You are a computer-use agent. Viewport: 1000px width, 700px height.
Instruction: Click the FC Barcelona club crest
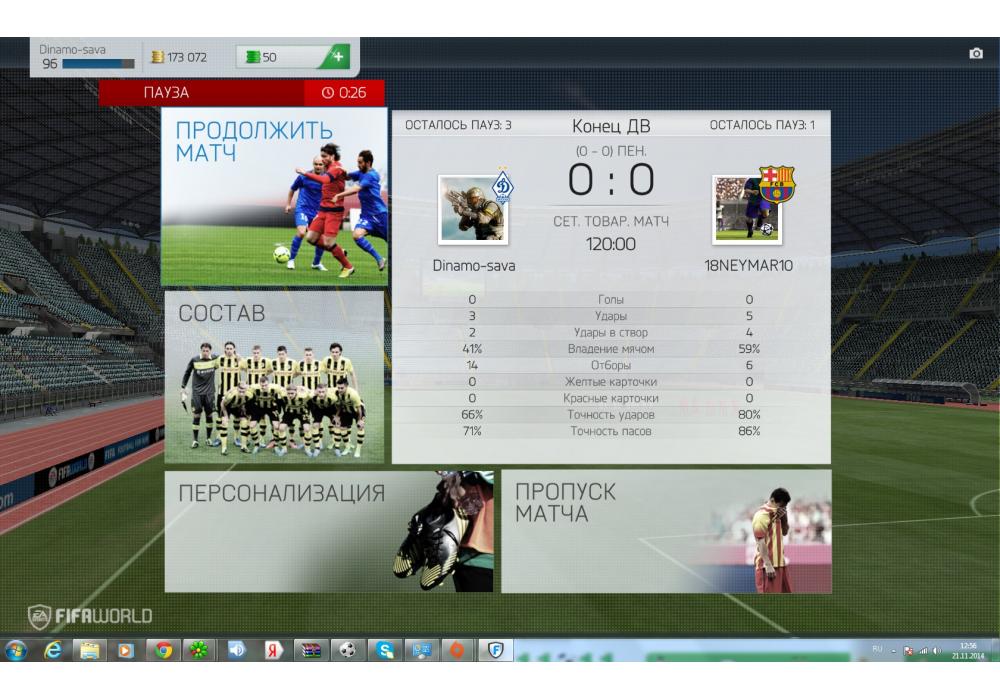tap(776, 185)
